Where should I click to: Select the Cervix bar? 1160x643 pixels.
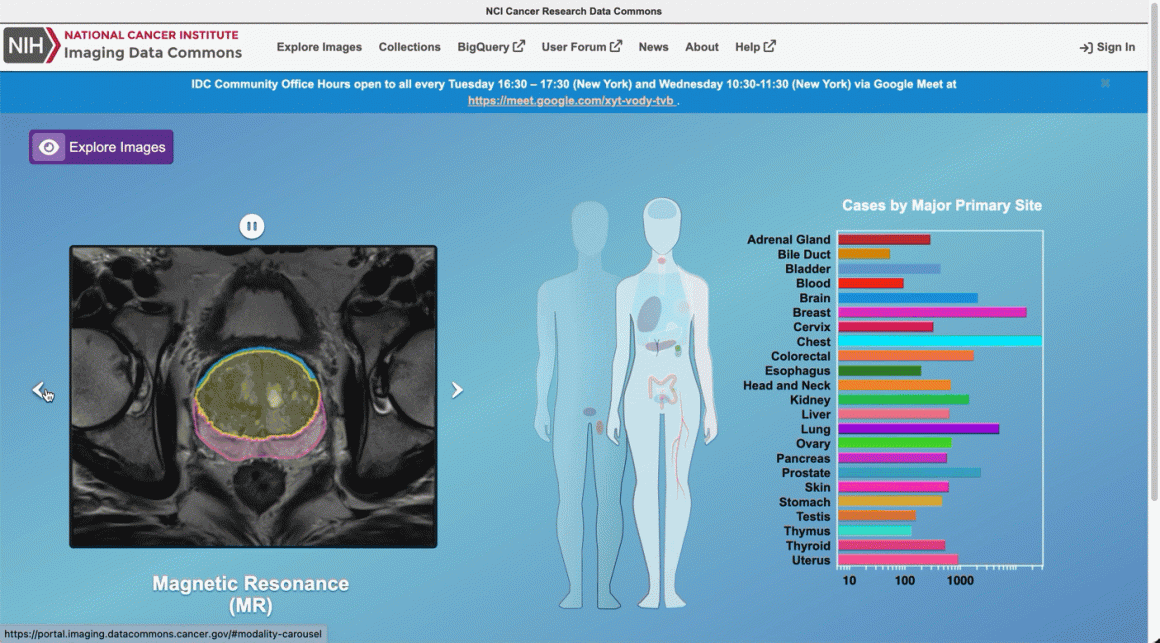point(885,327)
